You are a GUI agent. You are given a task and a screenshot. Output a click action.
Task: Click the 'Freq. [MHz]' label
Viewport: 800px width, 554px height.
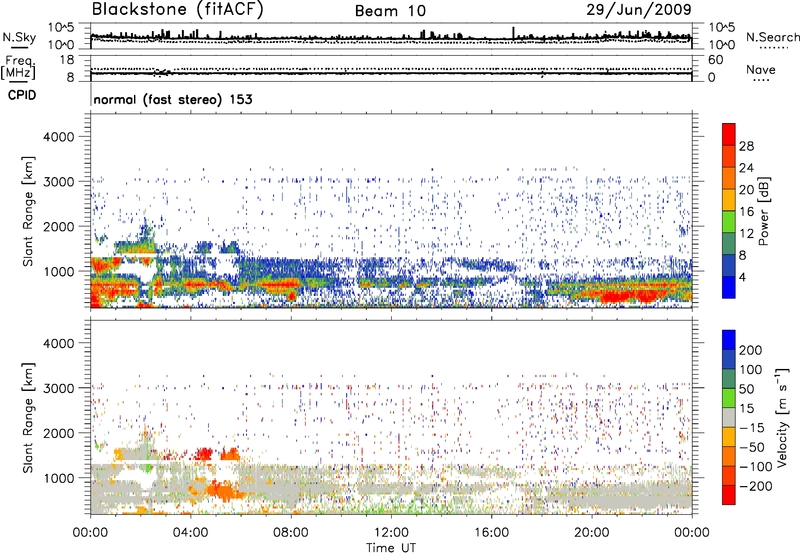pyautogui.click(x=19, y=67)
